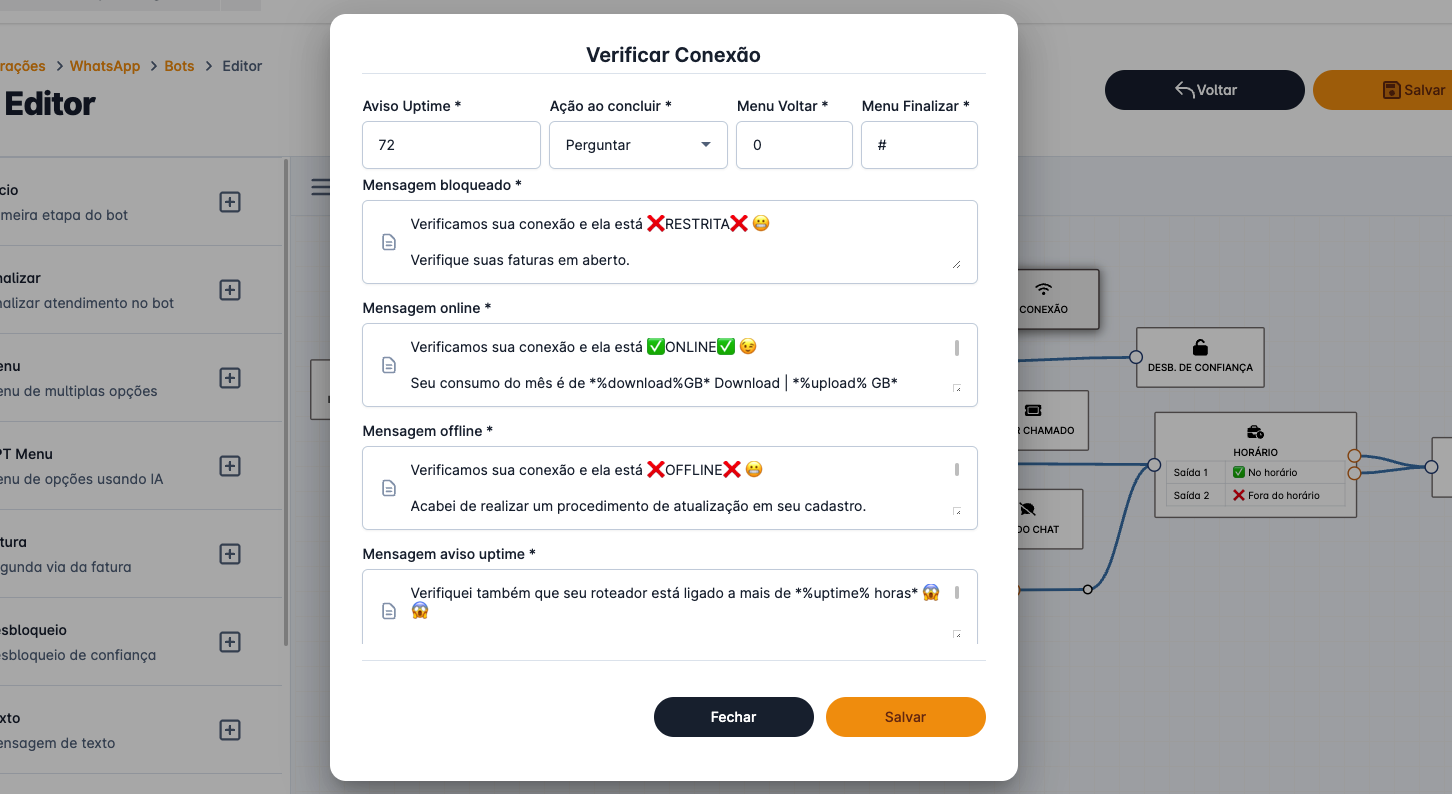Open the hamburger menu above the flow canvas
Screen dimensions: 1452x794
click(x=320, y=187)
